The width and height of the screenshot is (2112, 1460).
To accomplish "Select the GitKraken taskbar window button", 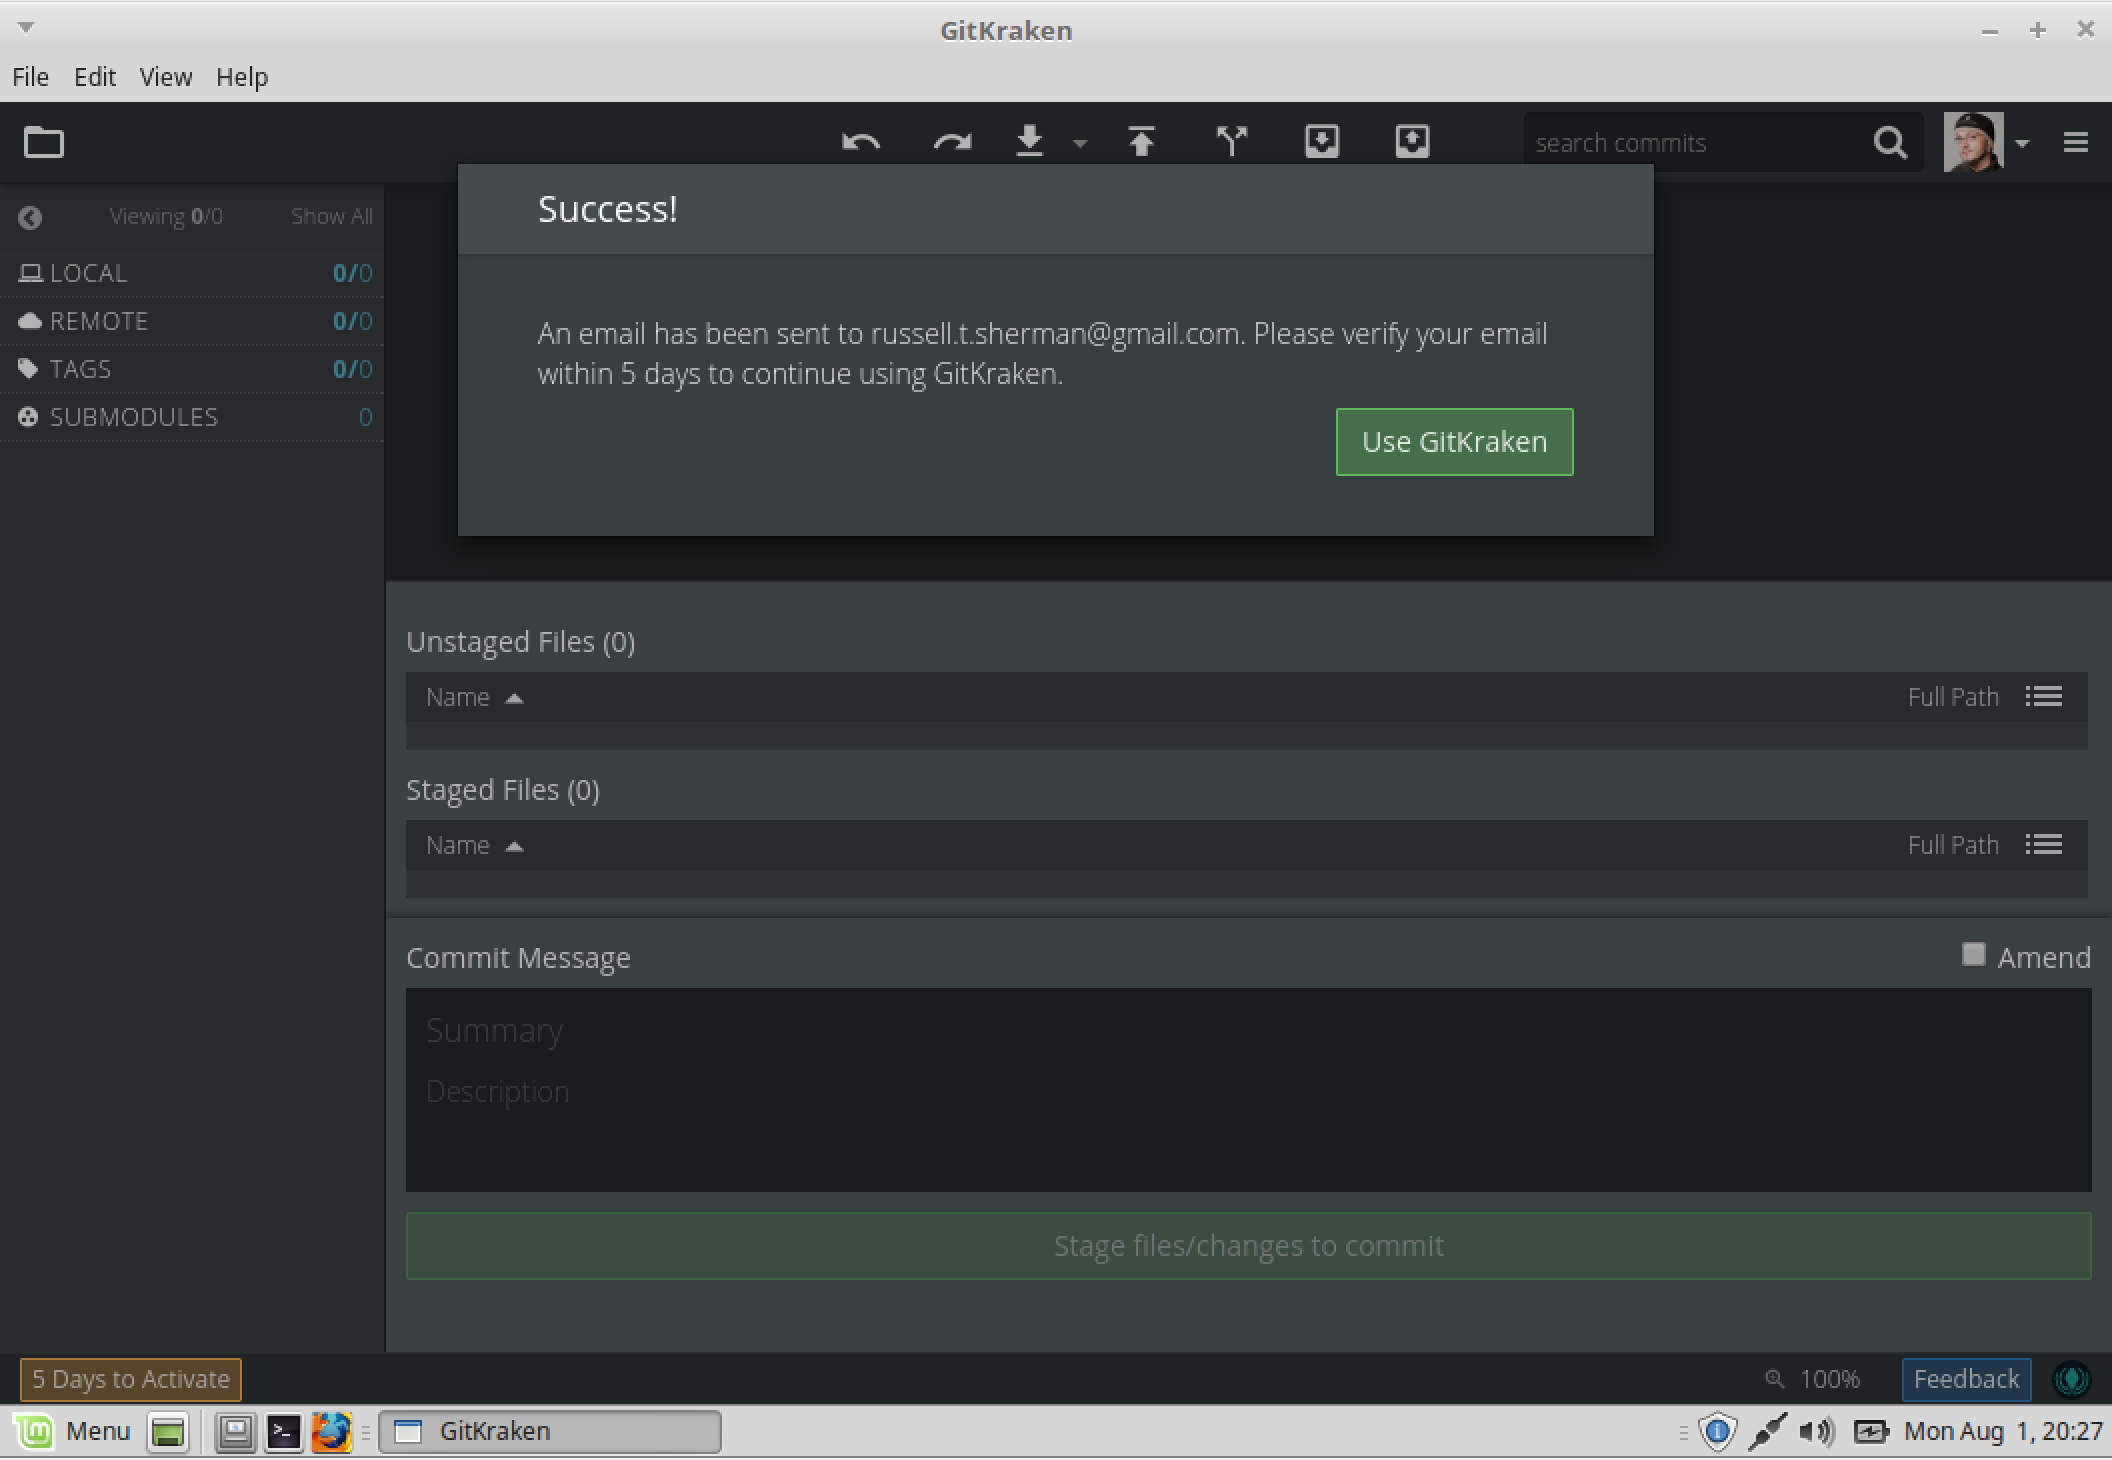I will 550,1431.
